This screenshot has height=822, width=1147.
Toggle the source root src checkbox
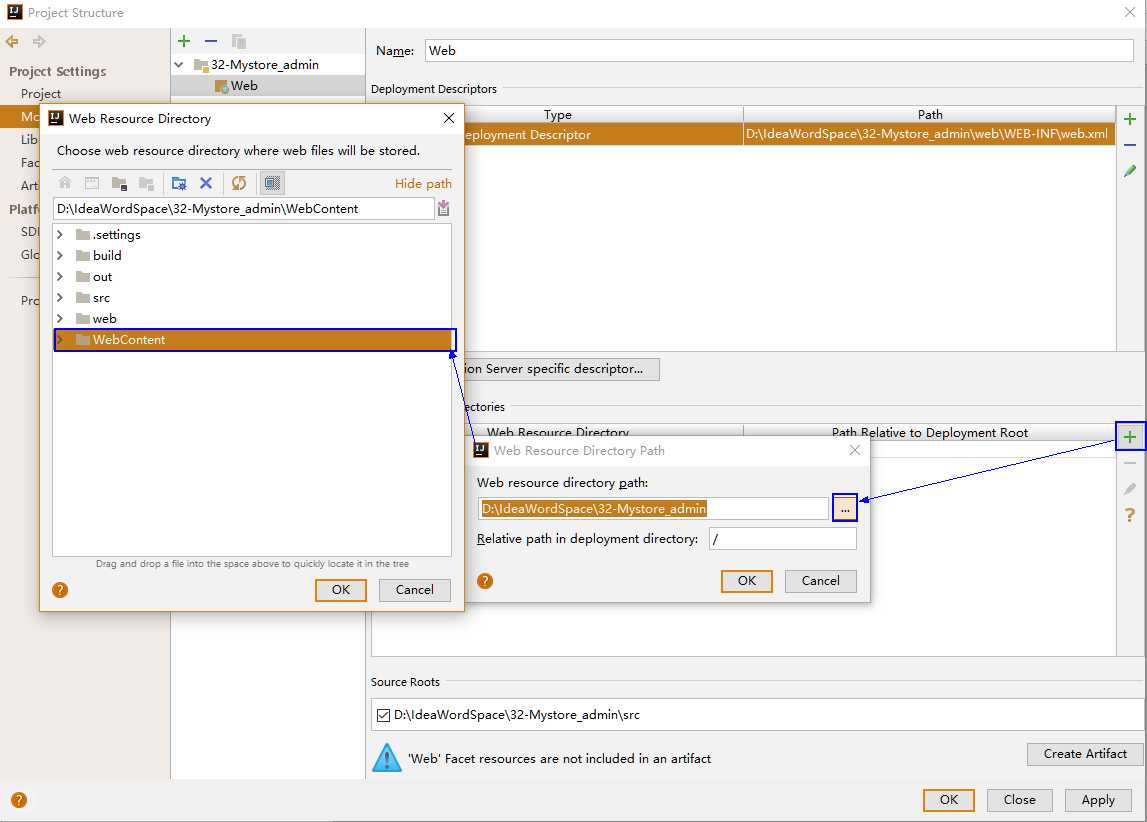coord(383,715)
